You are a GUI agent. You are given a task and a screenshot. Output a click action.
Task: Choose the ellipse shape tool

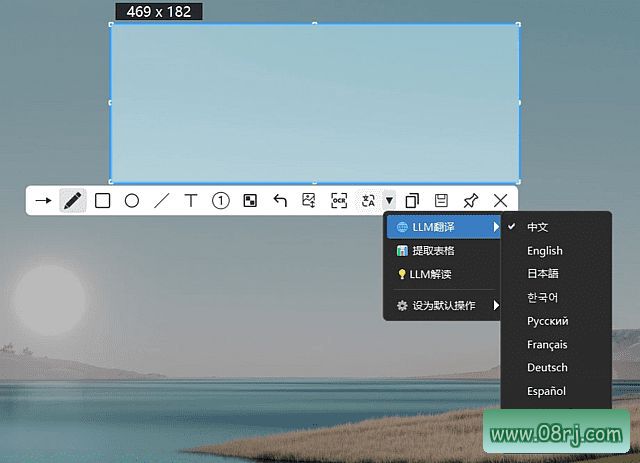pos(131,200)
